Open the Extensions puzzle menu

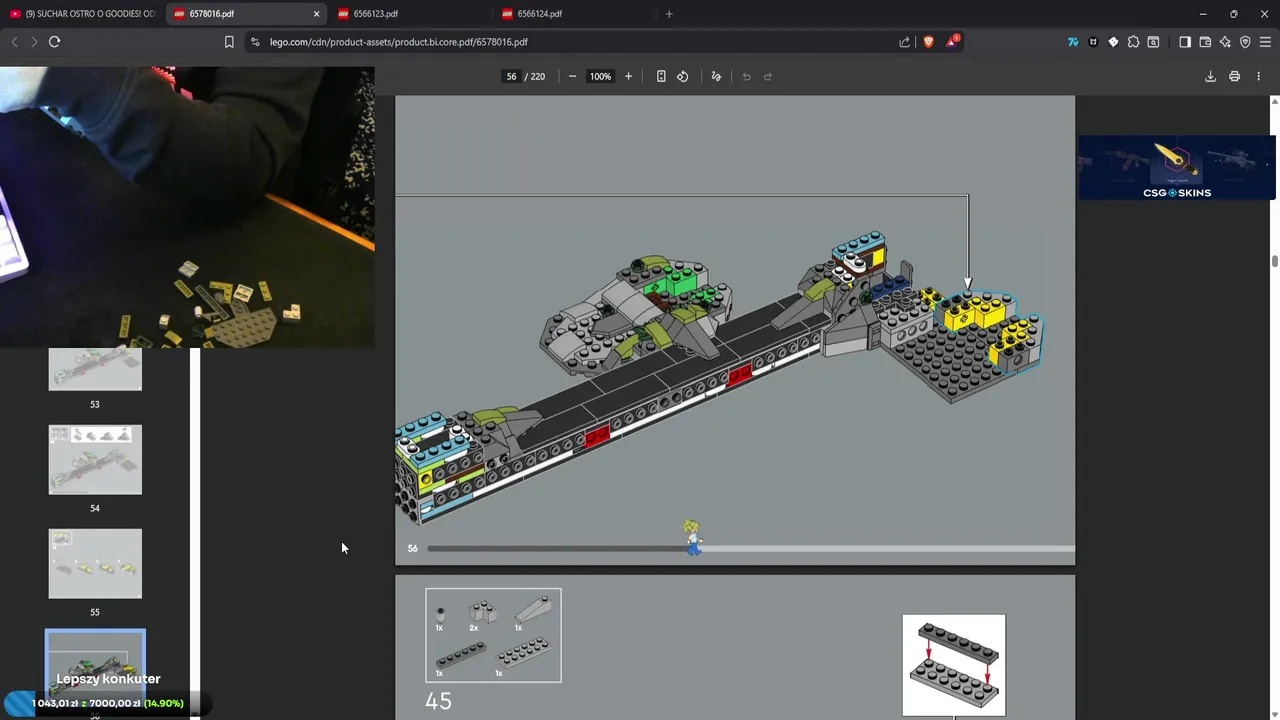click(1133, 42)
